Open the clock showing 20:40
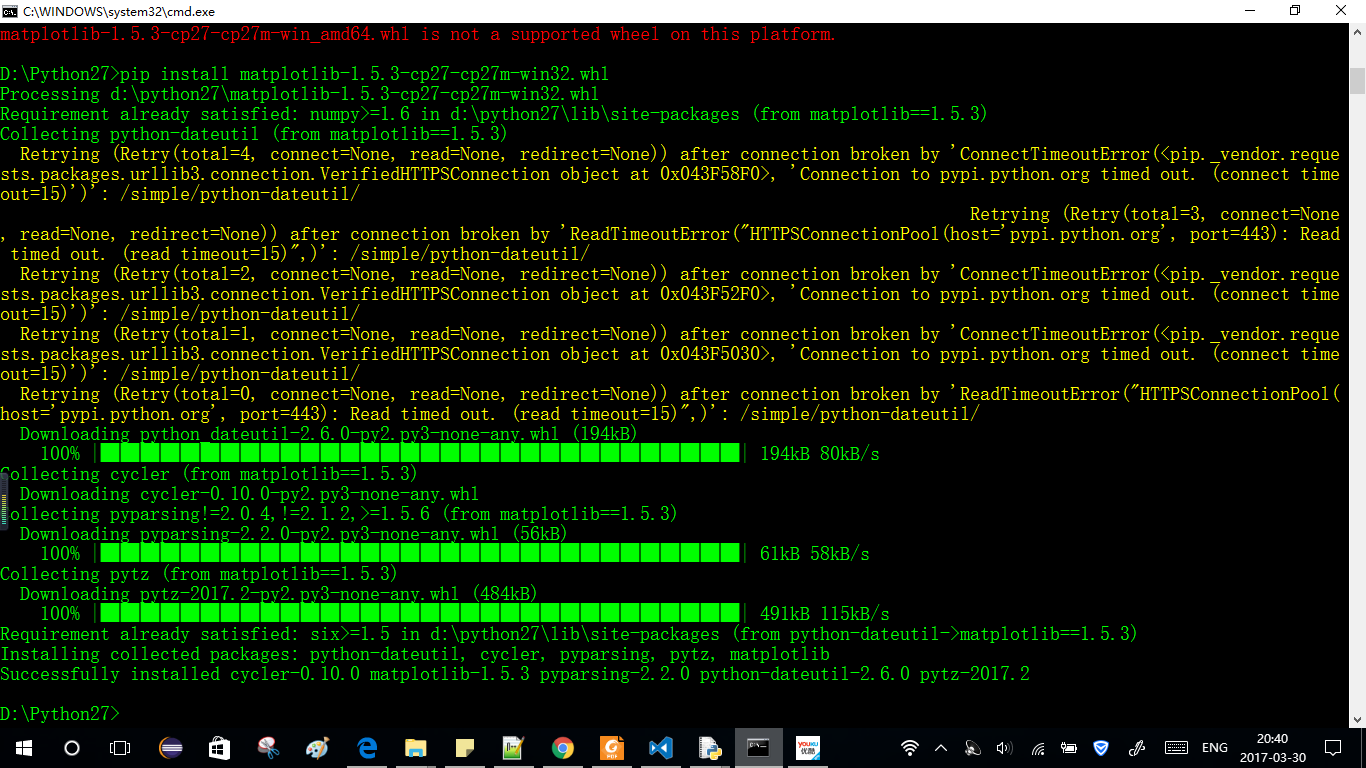1366x768 pixels. (x=1273, y=748)
